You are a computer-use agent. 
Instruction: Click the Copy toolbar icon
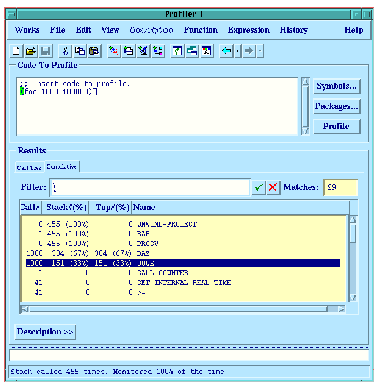80,51
